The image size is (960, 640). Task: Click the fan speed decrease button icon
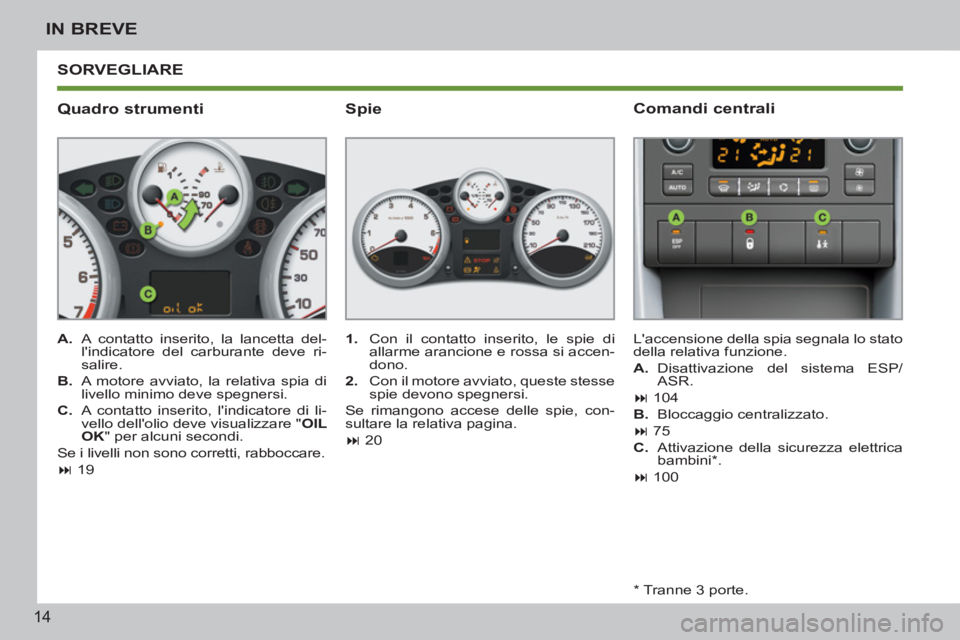pyautogui.click(x=860, y=188)
